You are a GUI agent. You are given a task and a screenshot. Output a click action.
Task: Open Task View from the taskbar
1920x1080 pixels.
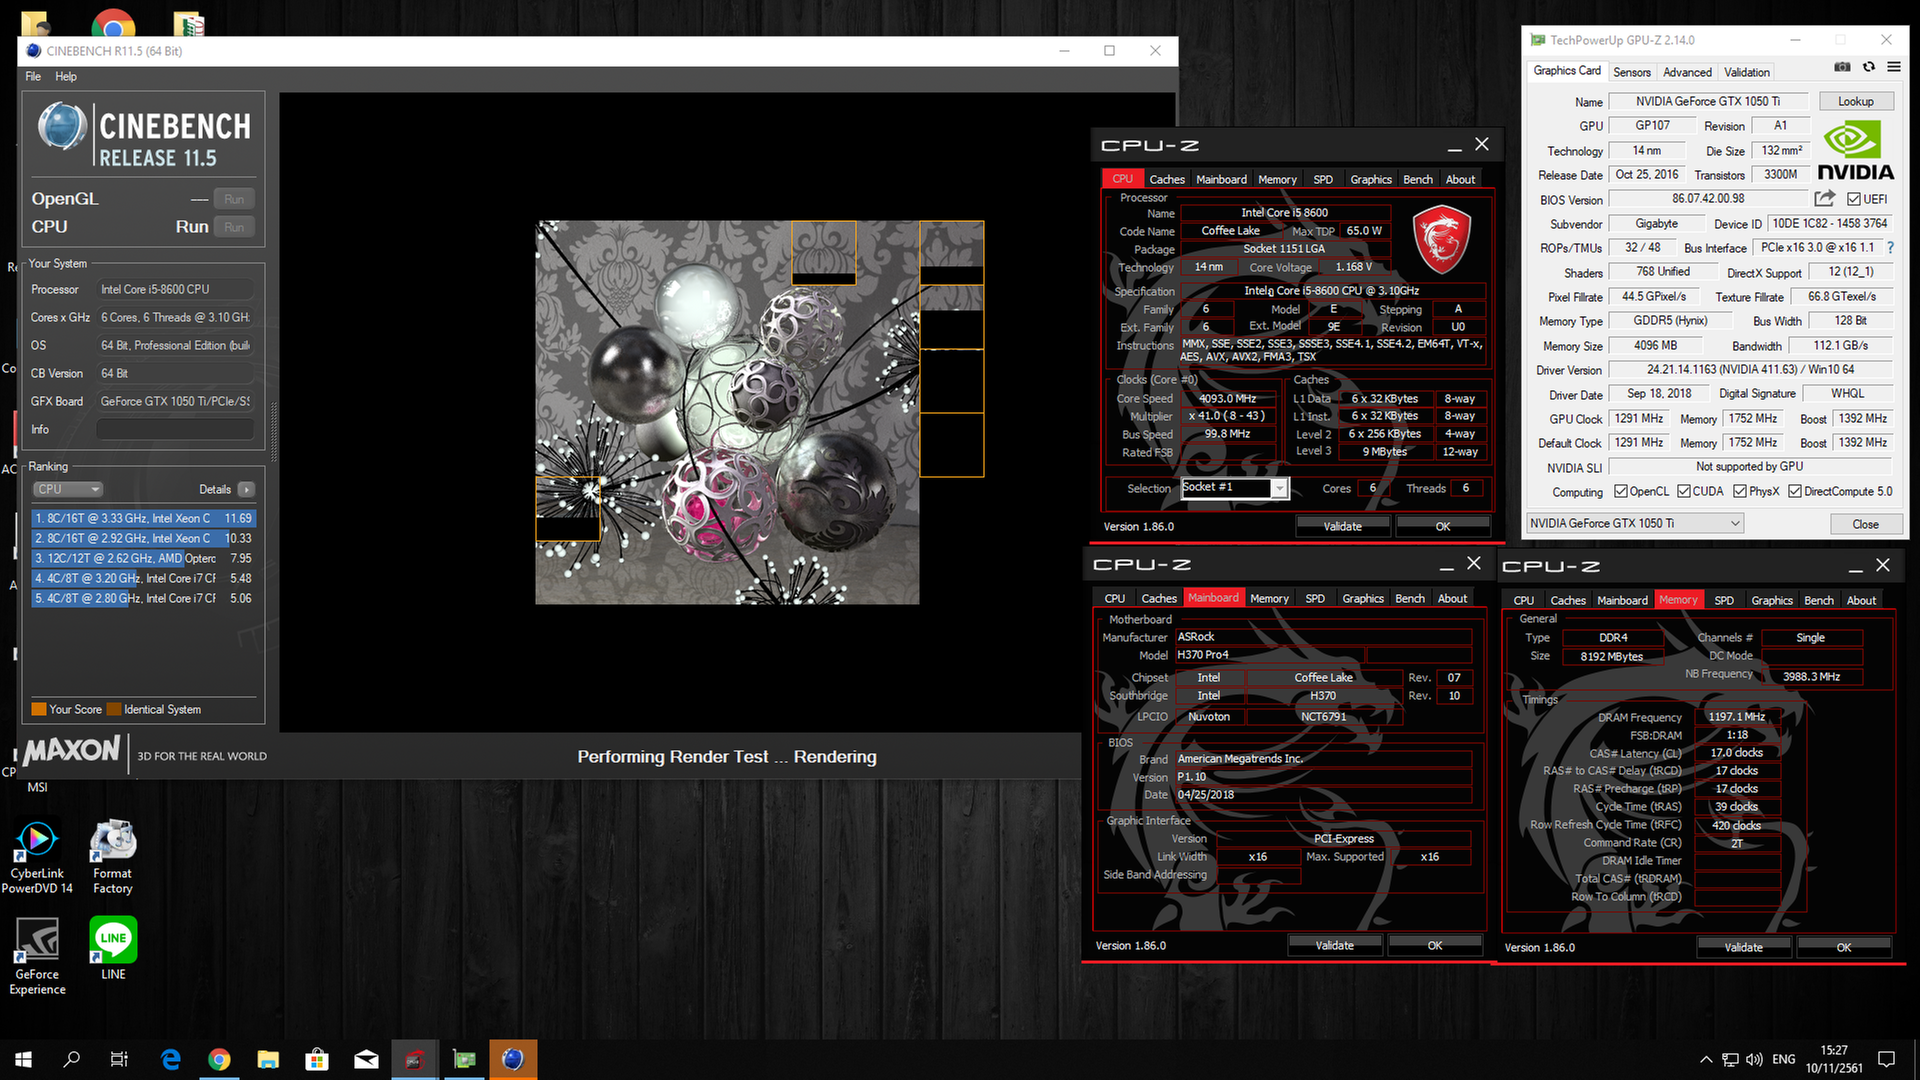click(x=119, y=1059)
